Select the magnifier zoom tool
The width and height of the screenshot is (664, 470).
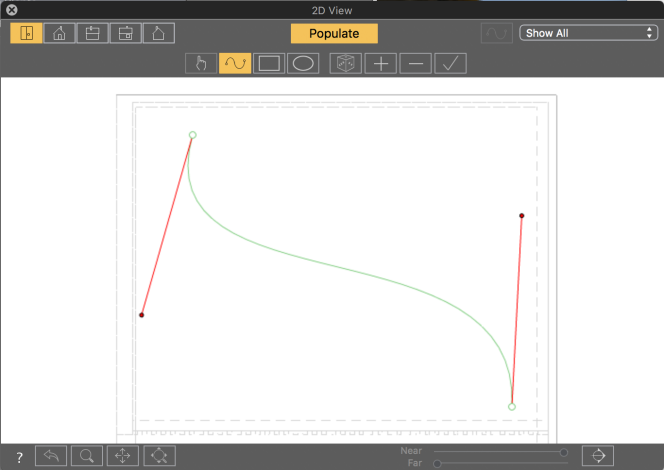tap(87, 456)
